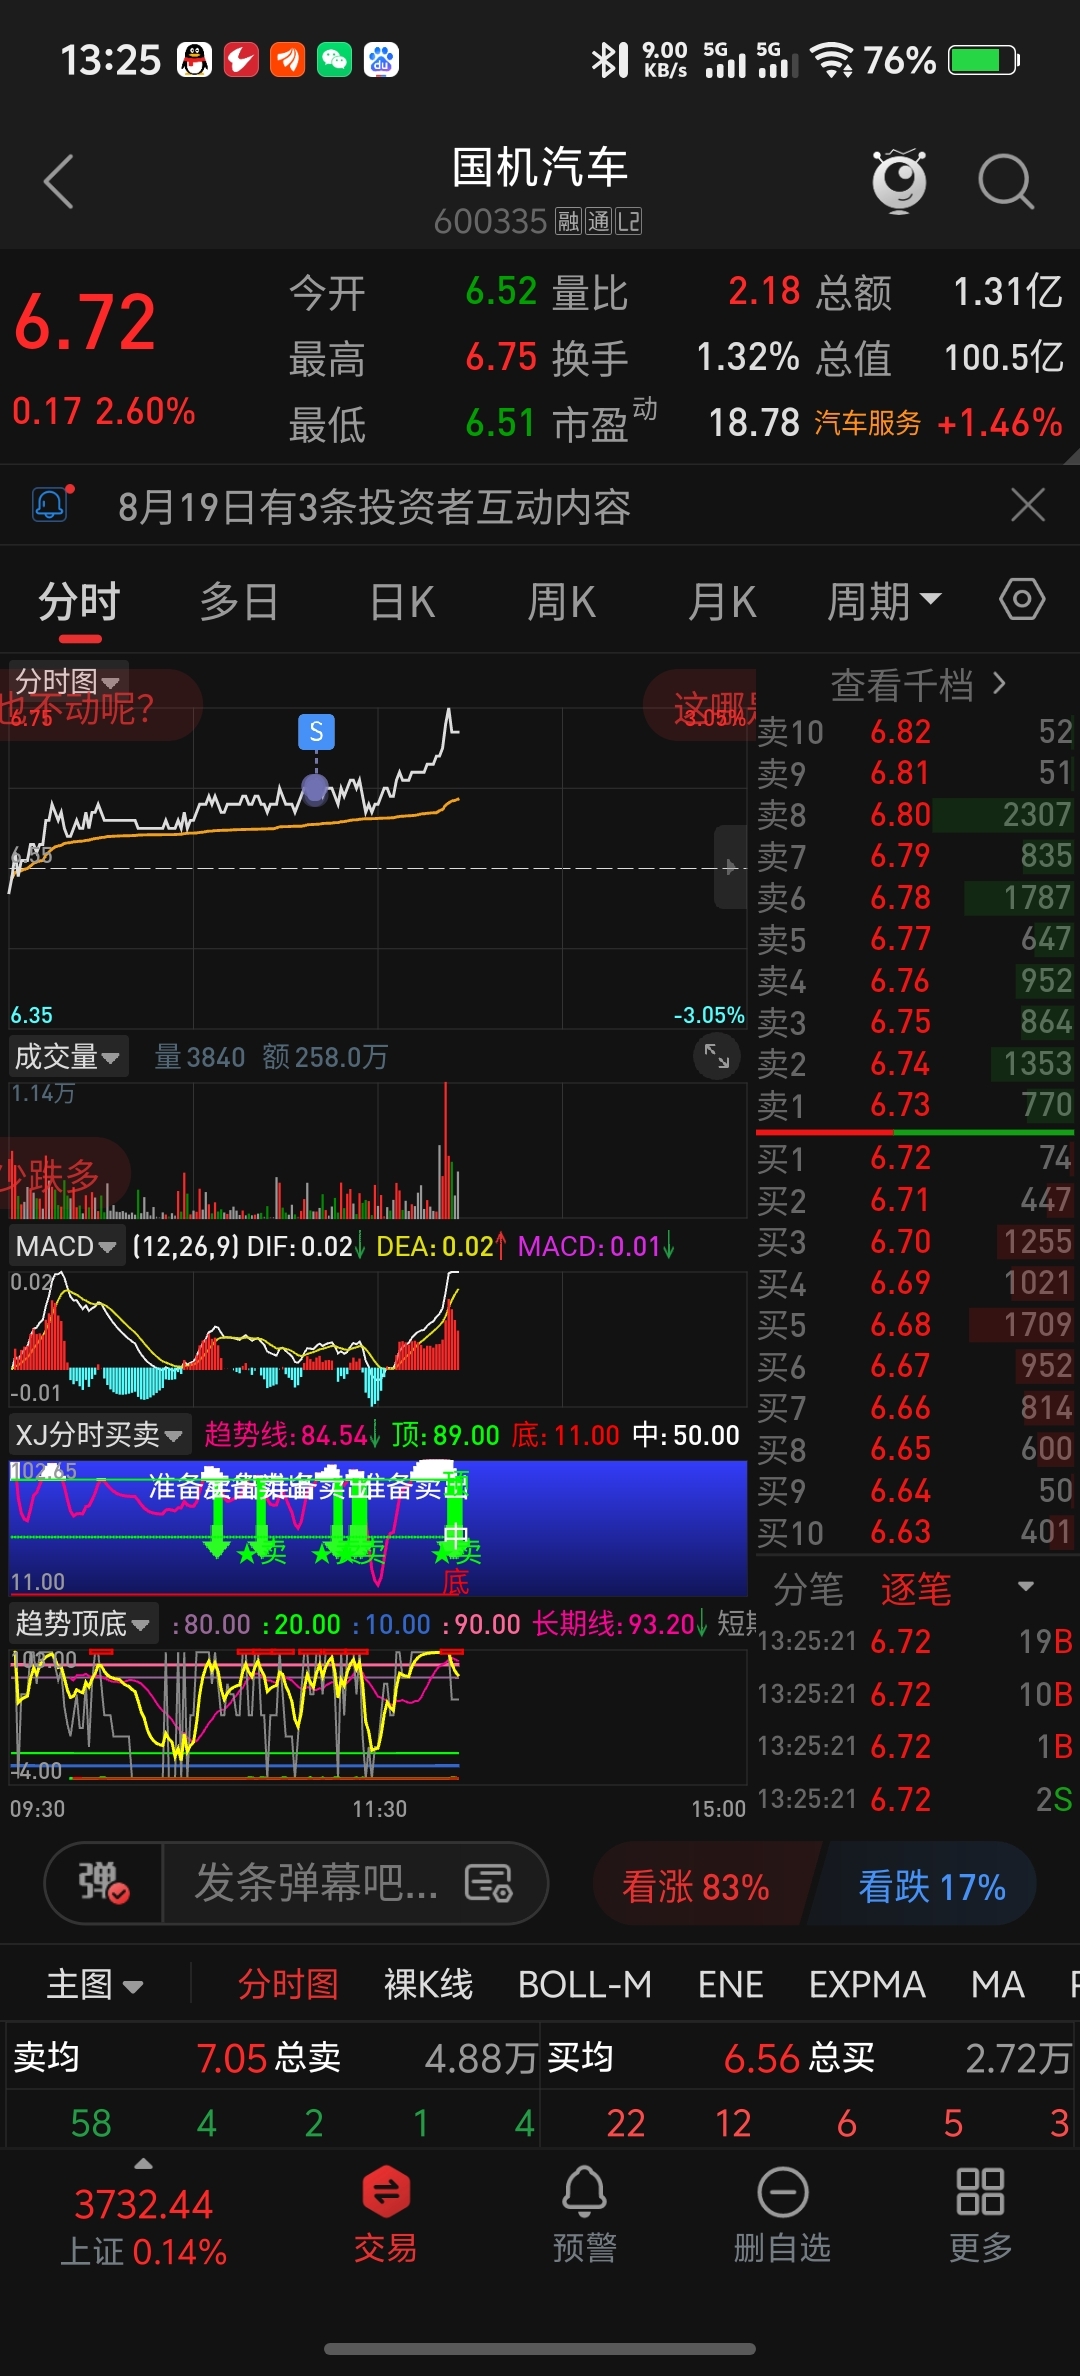The height and width of the screenshot is (2376, 1080).
Task: Open the owl assistant icon
Action: click(899, 181)
